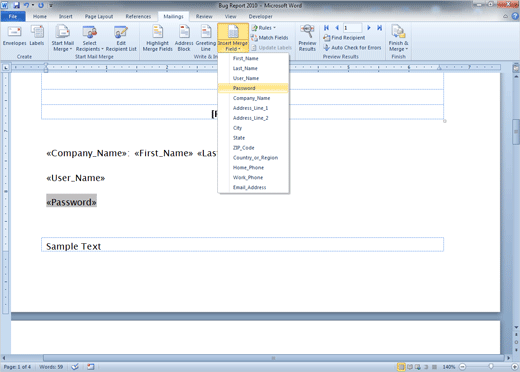Switch to Page Layout tab
520x372 pixels.
click(x=99, y=16)
